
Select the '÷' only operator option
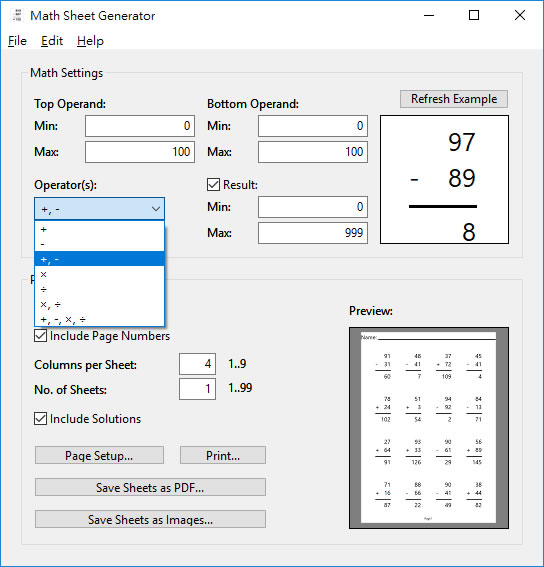99,289
